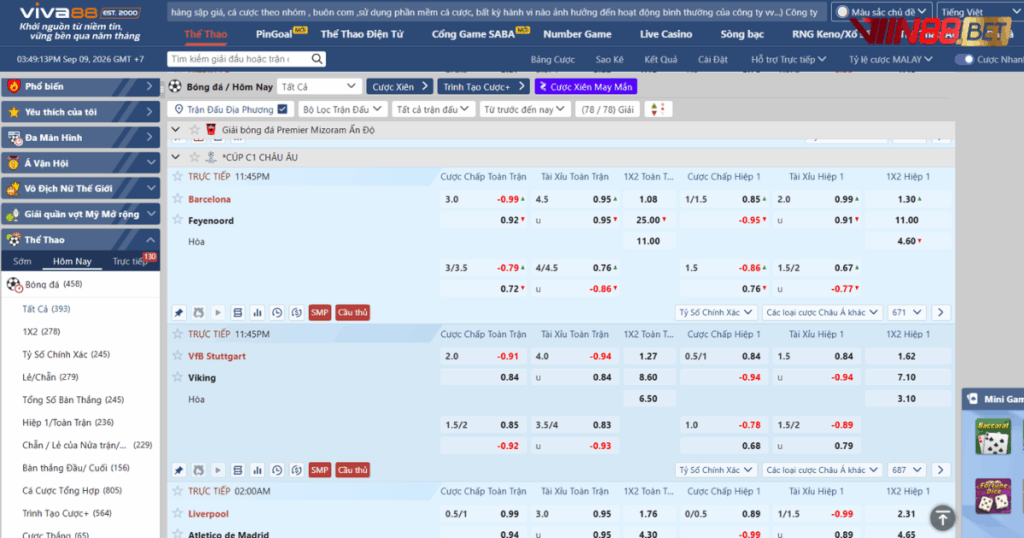Viewport: 1024px width, 538px height.
Task: Click the Mizoram league logo icon
Action: coord(211,130)
